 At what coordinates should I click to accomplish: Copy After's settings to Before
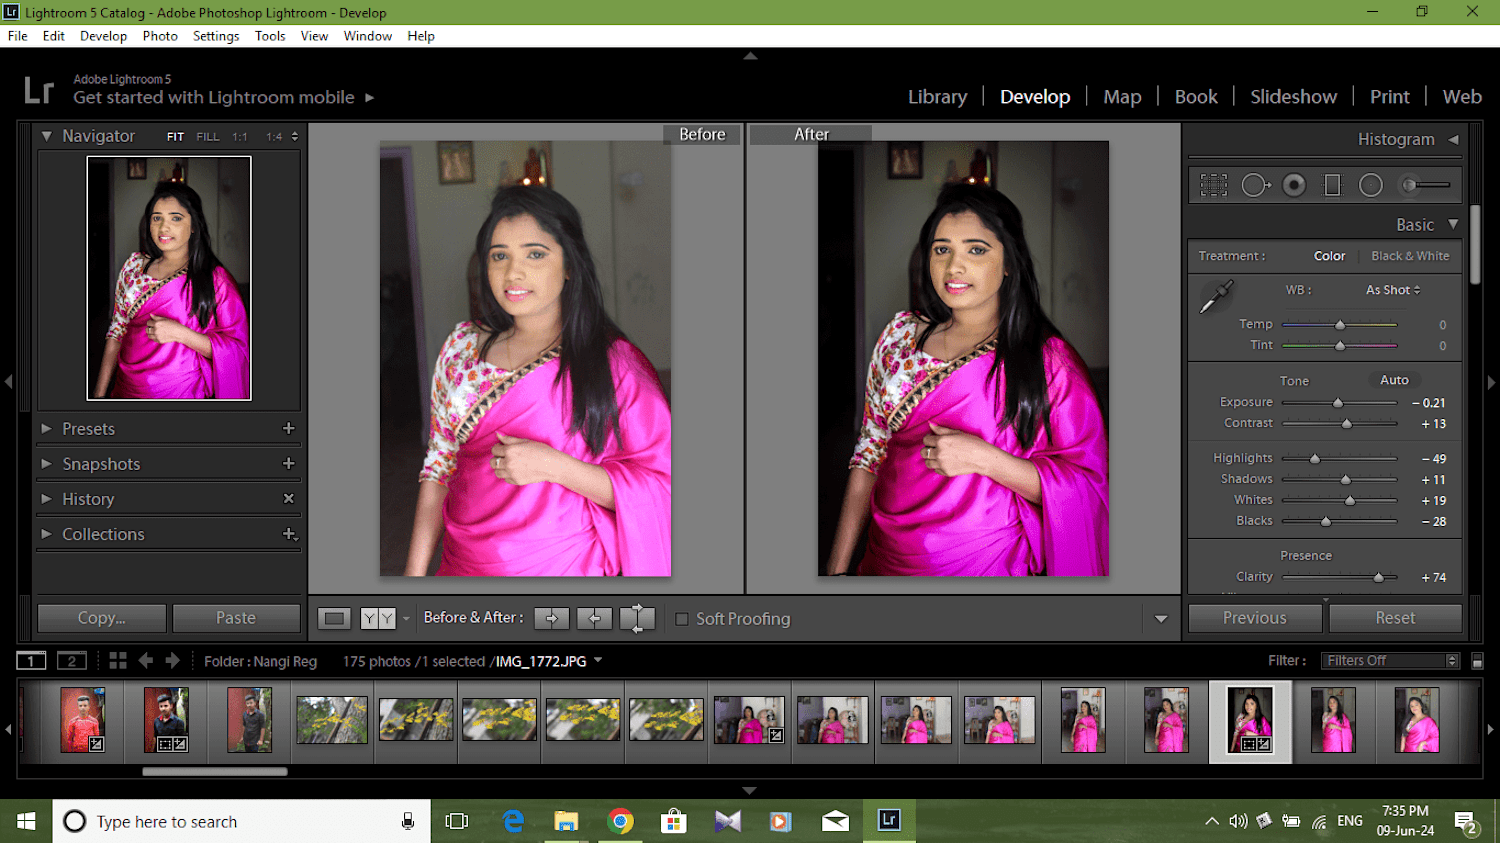coord(594,619)
